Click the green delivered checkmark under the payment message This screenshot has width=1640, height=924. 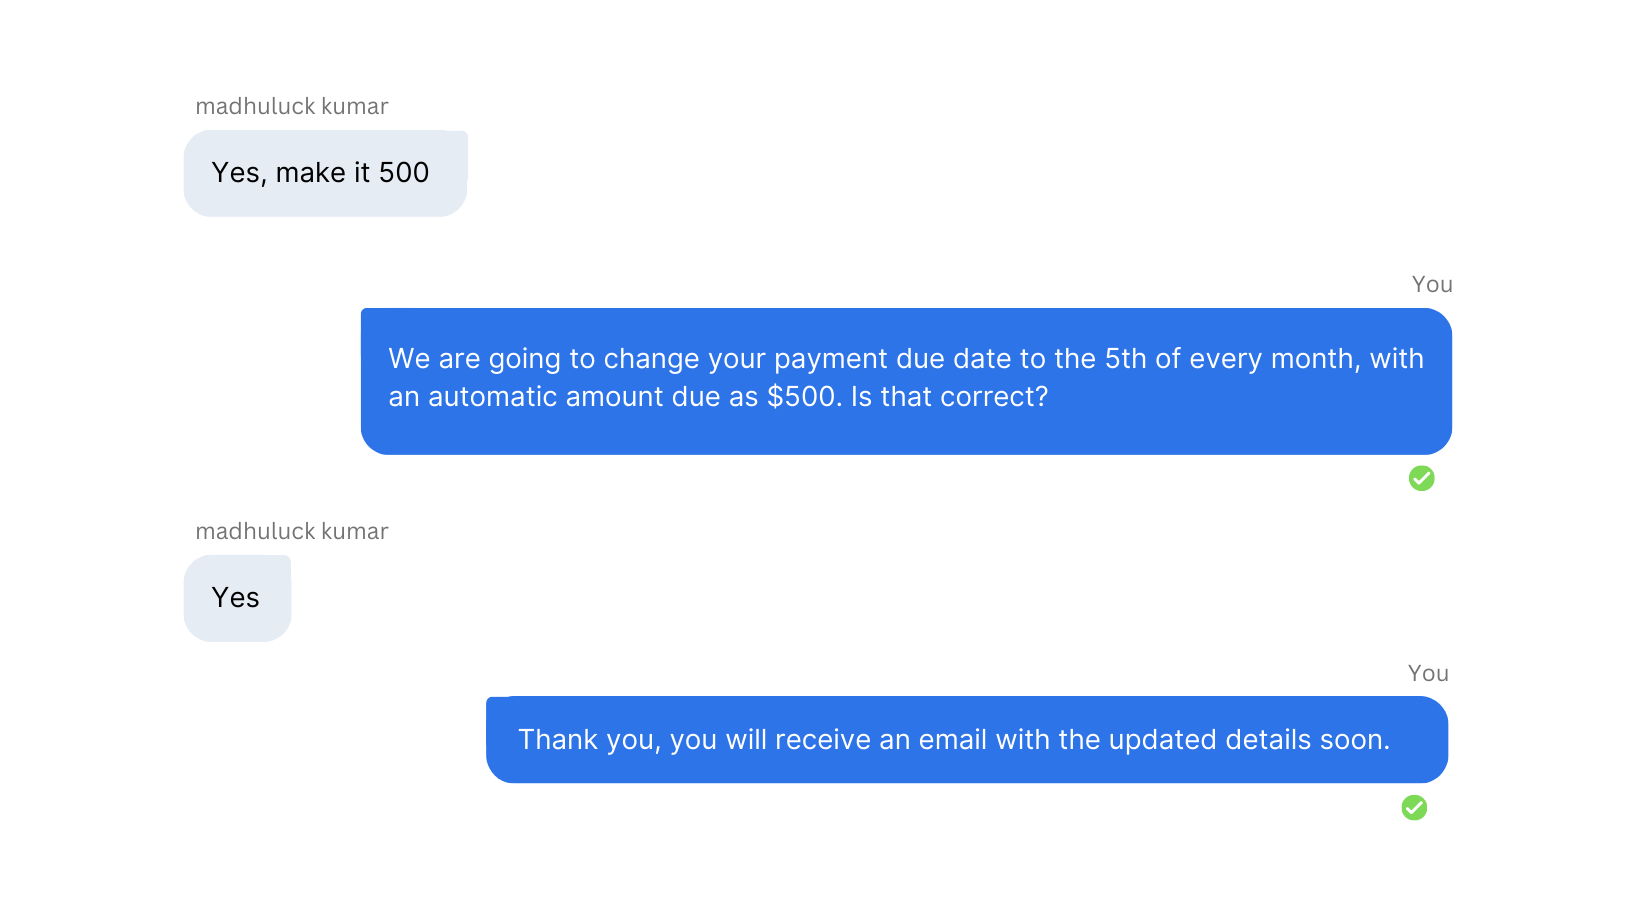[1421, 479]
